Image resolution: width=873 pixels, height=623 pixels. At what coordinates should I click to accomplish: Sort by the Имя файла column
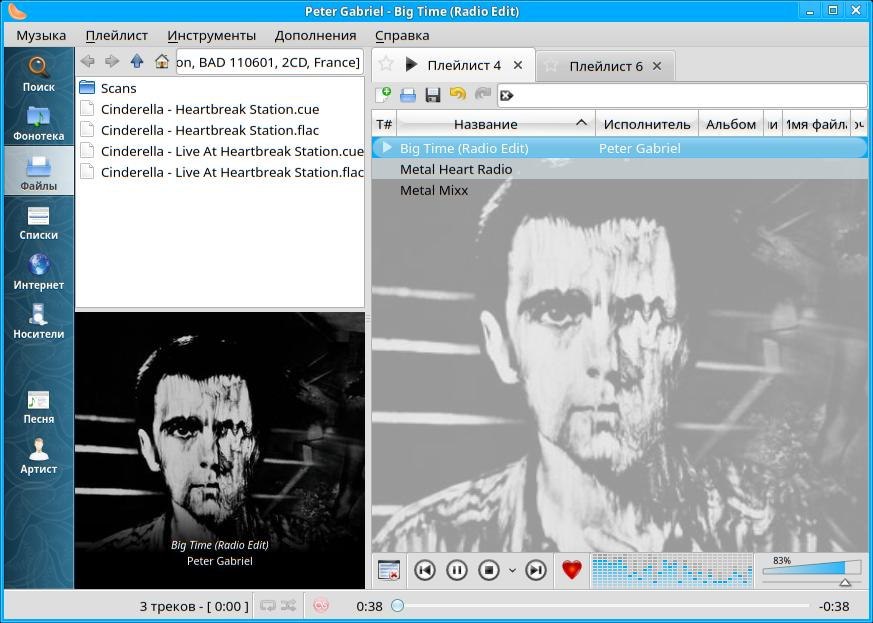(x=816, y=124)
